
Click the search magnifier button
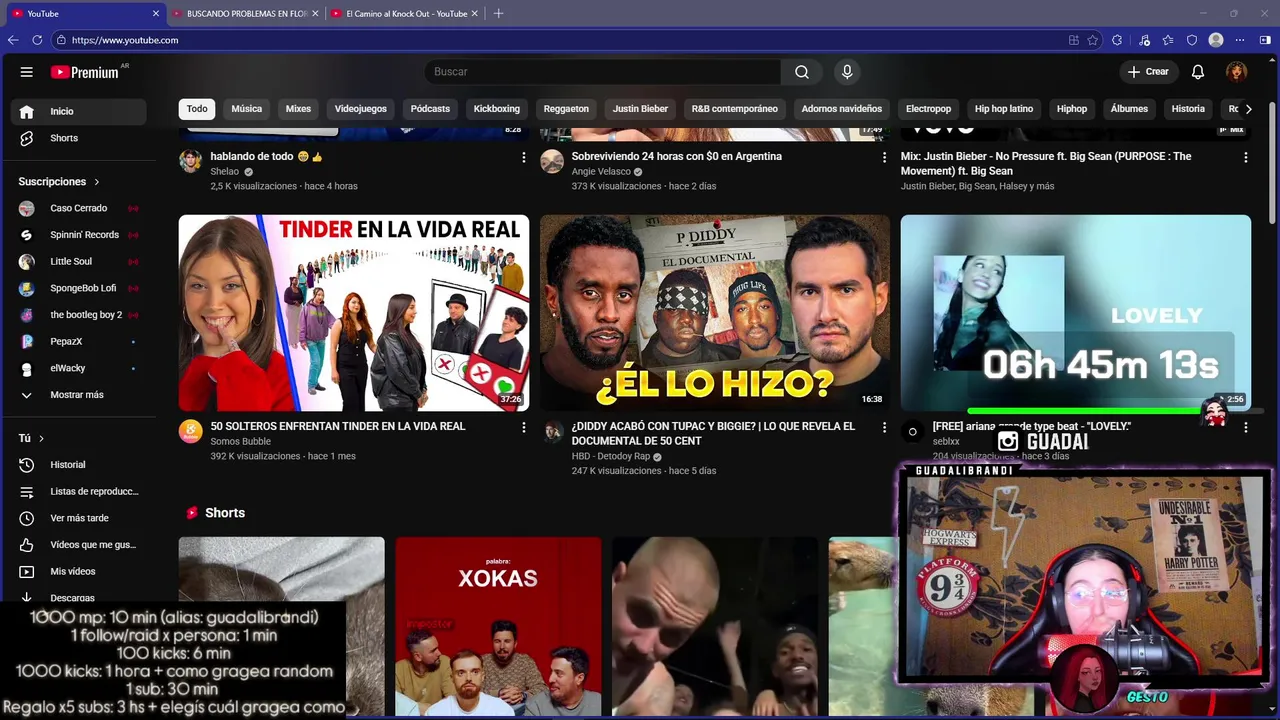pyautogui.click(x=802, y=72)
